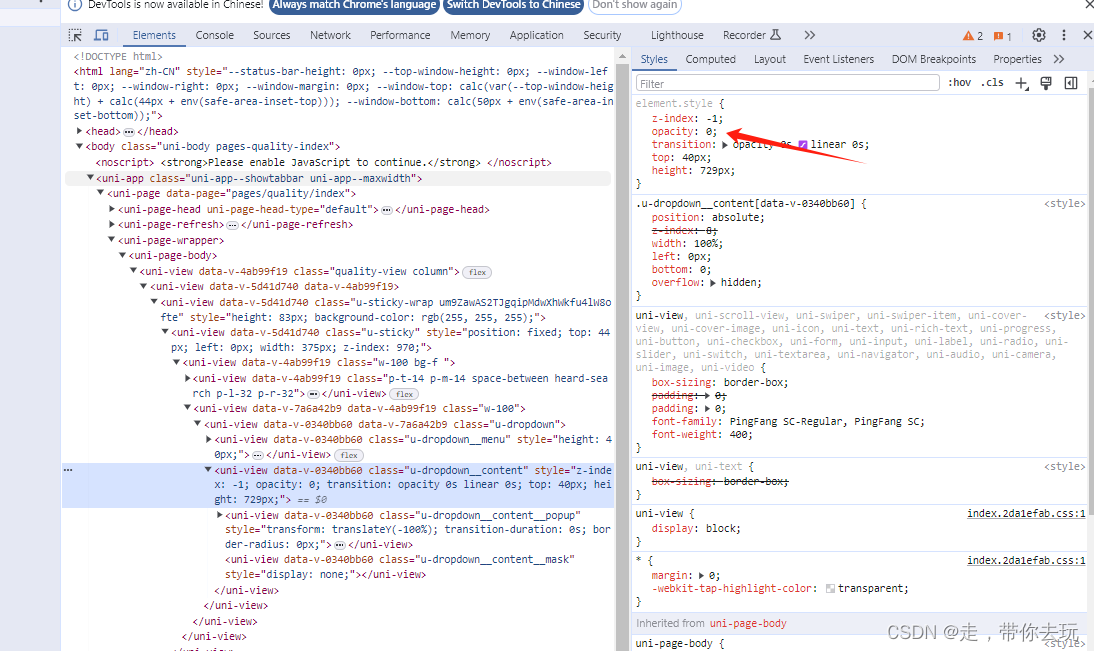Viewport: 1094px width, 651px height.
Task: Open DOM Breakpoints pane tab
Action: 934,59
